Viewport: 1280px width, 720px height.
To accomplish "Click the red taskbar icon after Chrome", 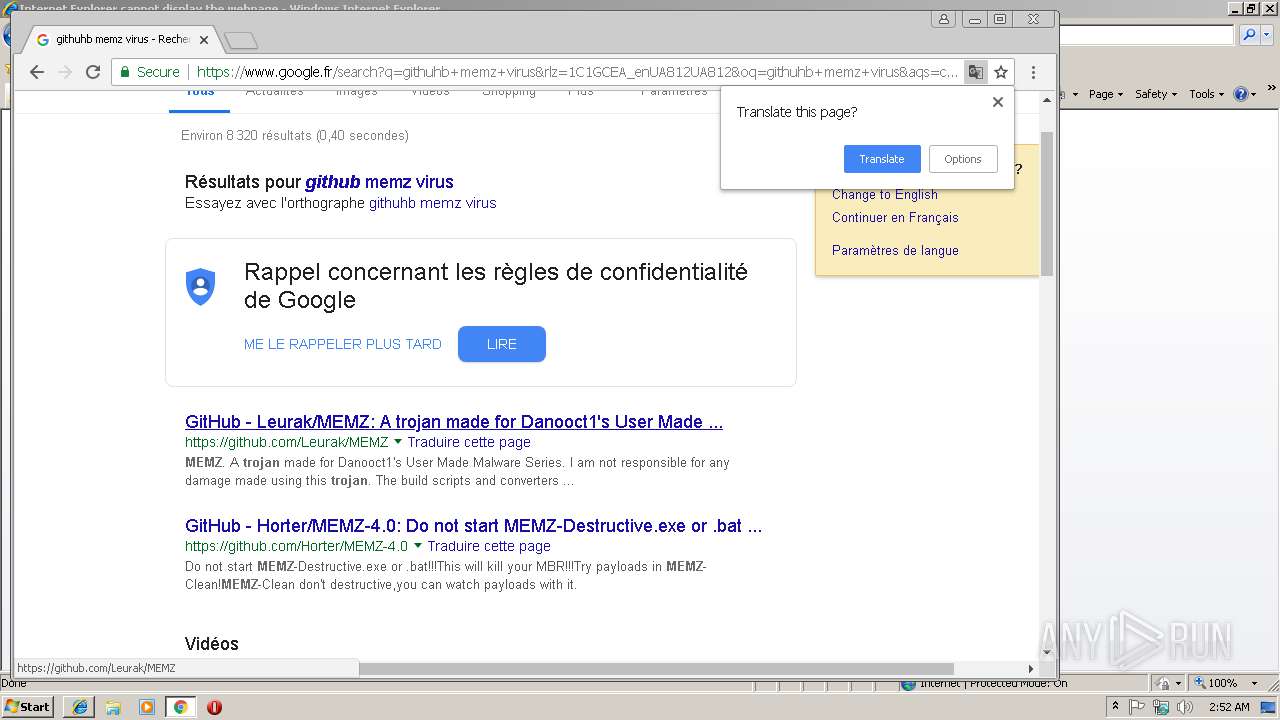I will (x=214, y=707).
